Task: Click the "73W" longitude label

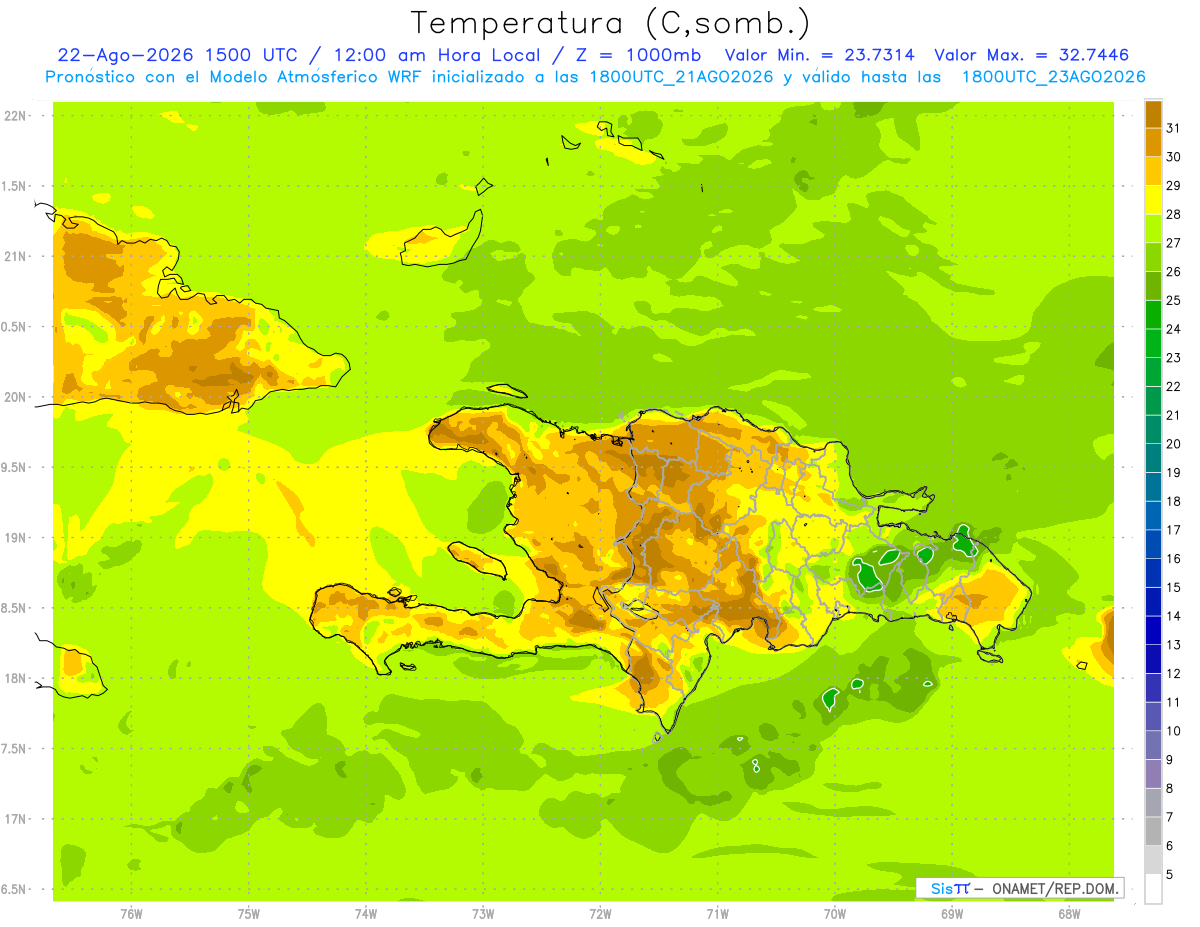Action: pos(483,913)
